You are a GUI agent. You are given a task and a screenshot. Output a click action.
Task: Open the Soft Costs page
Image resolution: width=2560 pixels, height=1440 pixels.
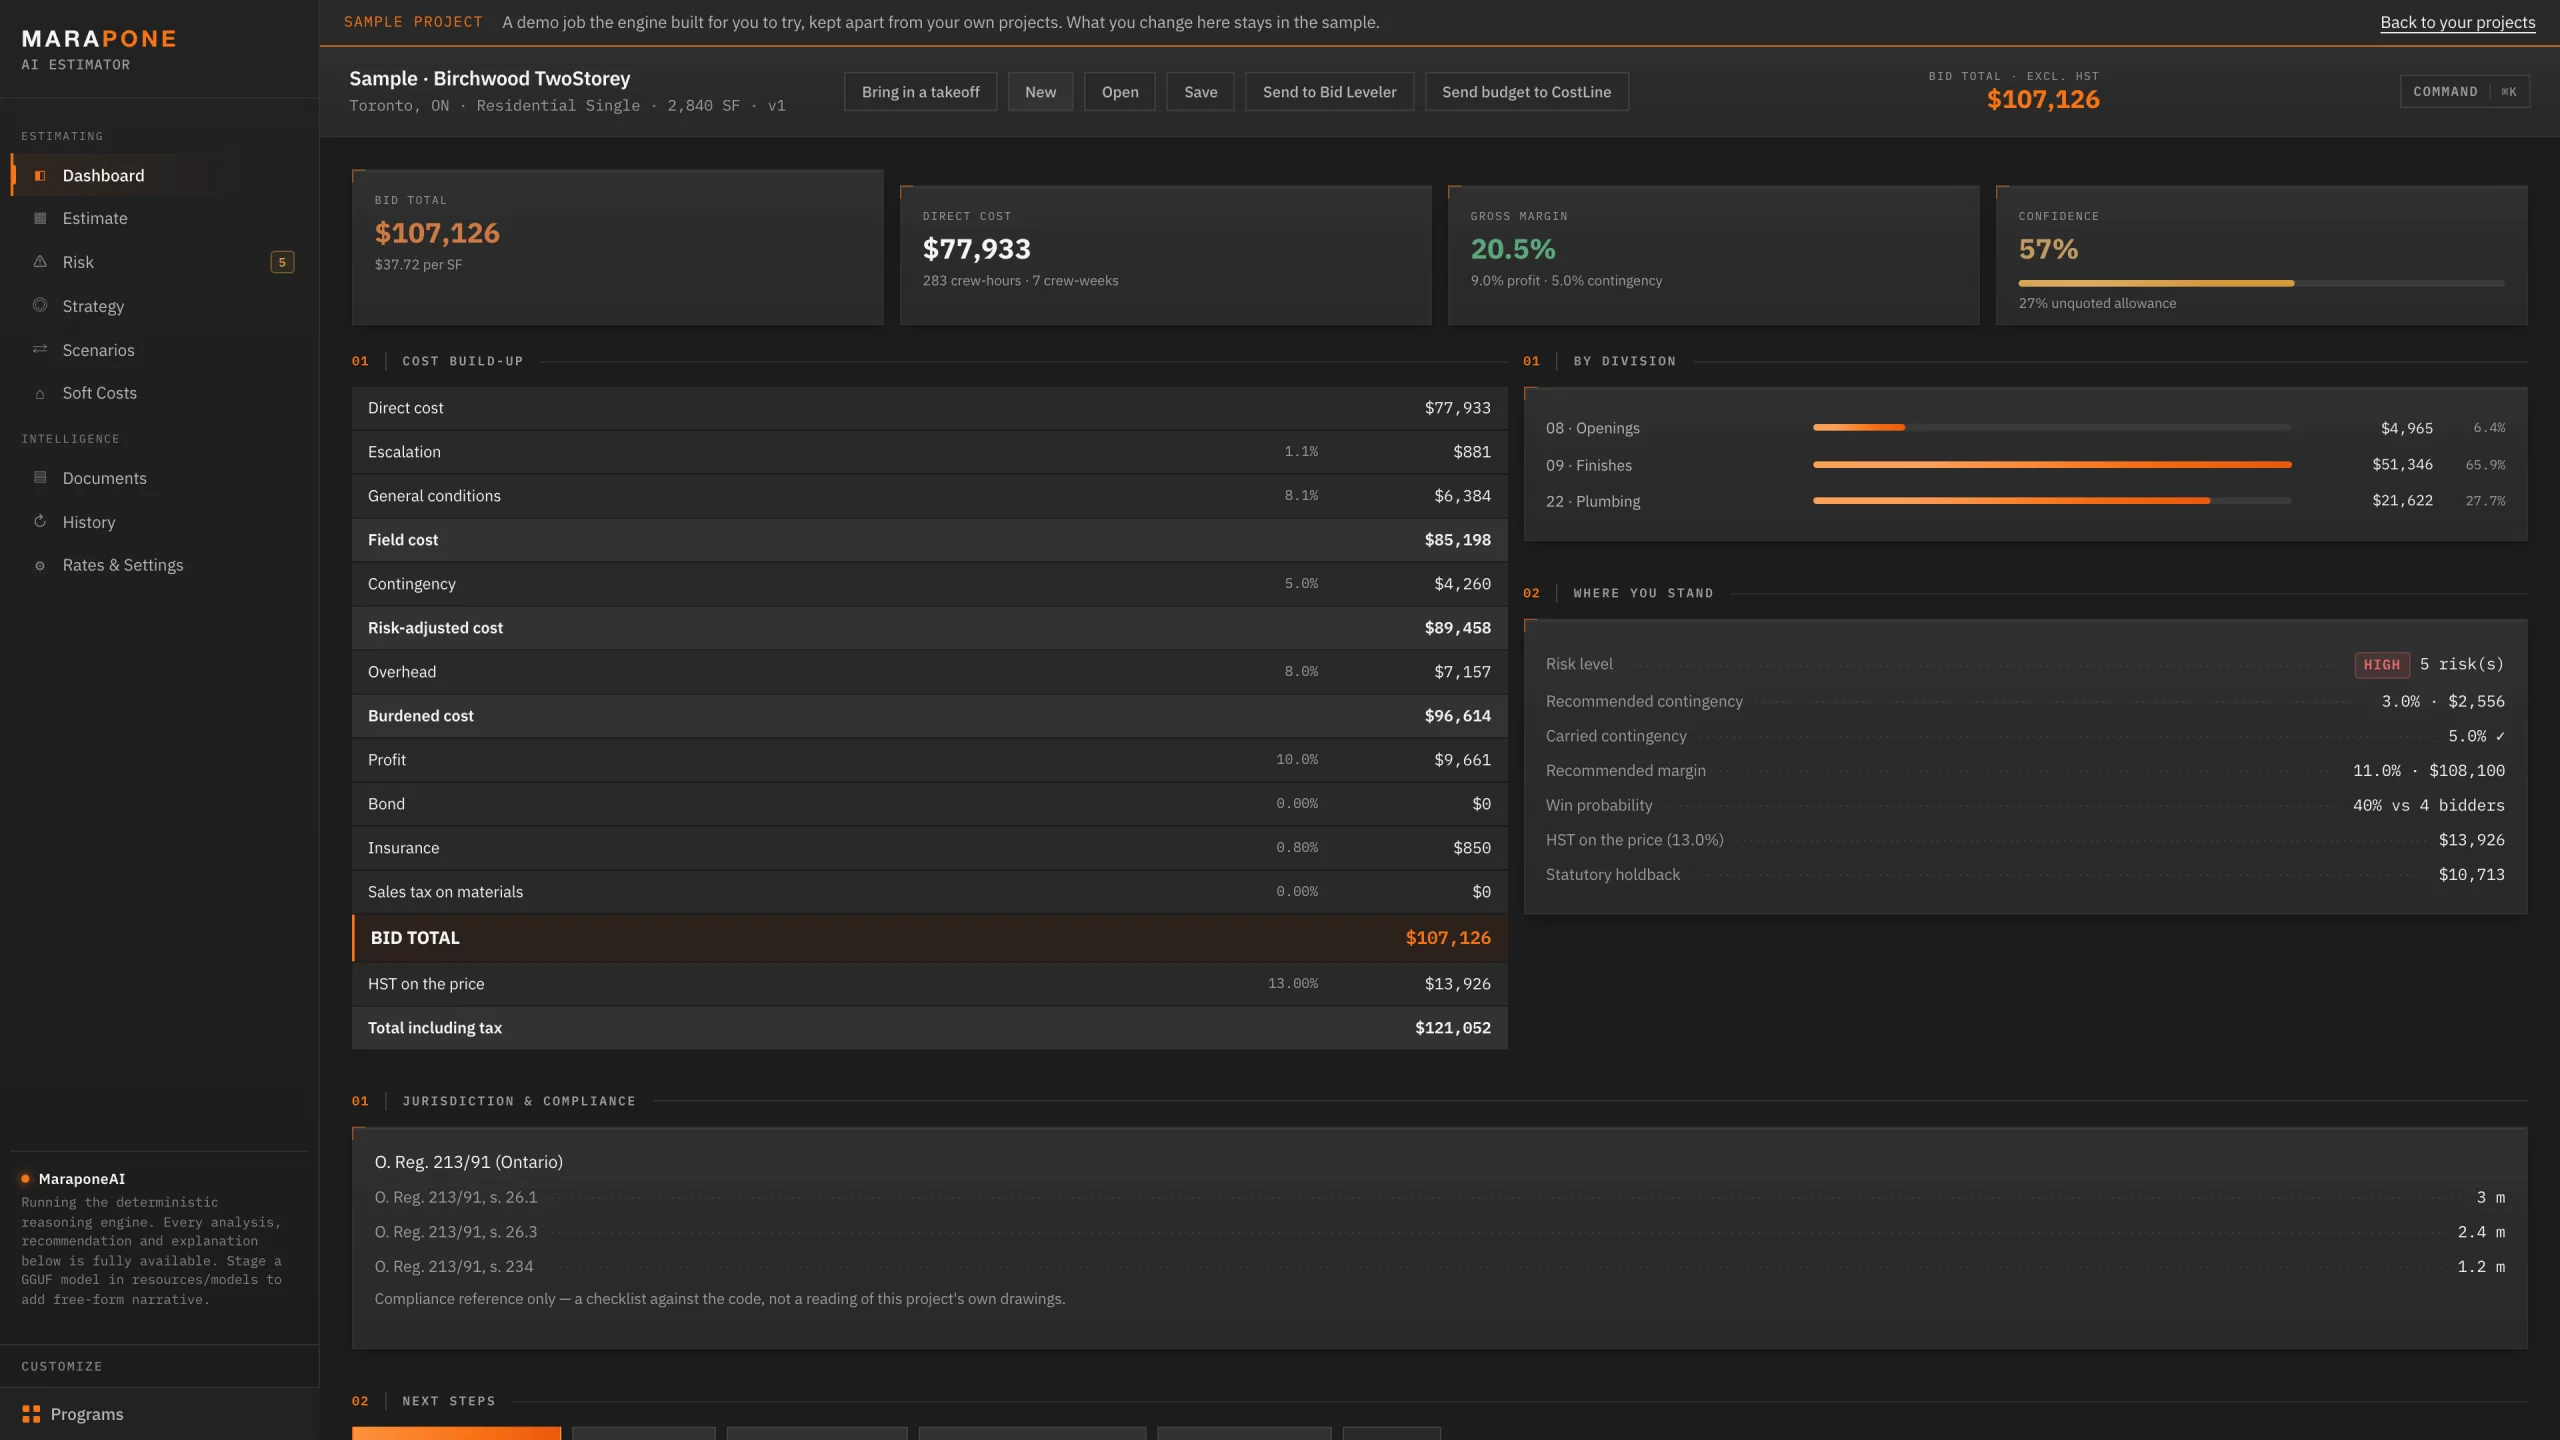click(x=160, y=393)
